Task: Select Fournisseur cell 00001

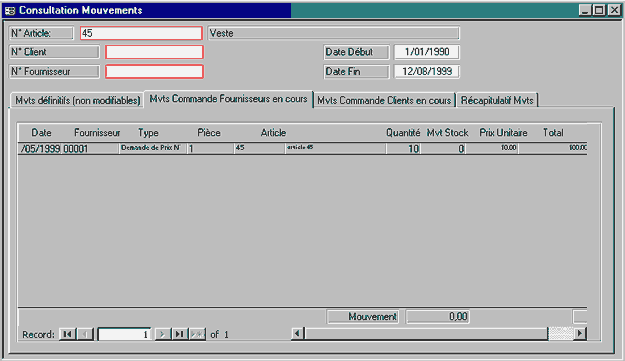Action: tap(90, 149)
